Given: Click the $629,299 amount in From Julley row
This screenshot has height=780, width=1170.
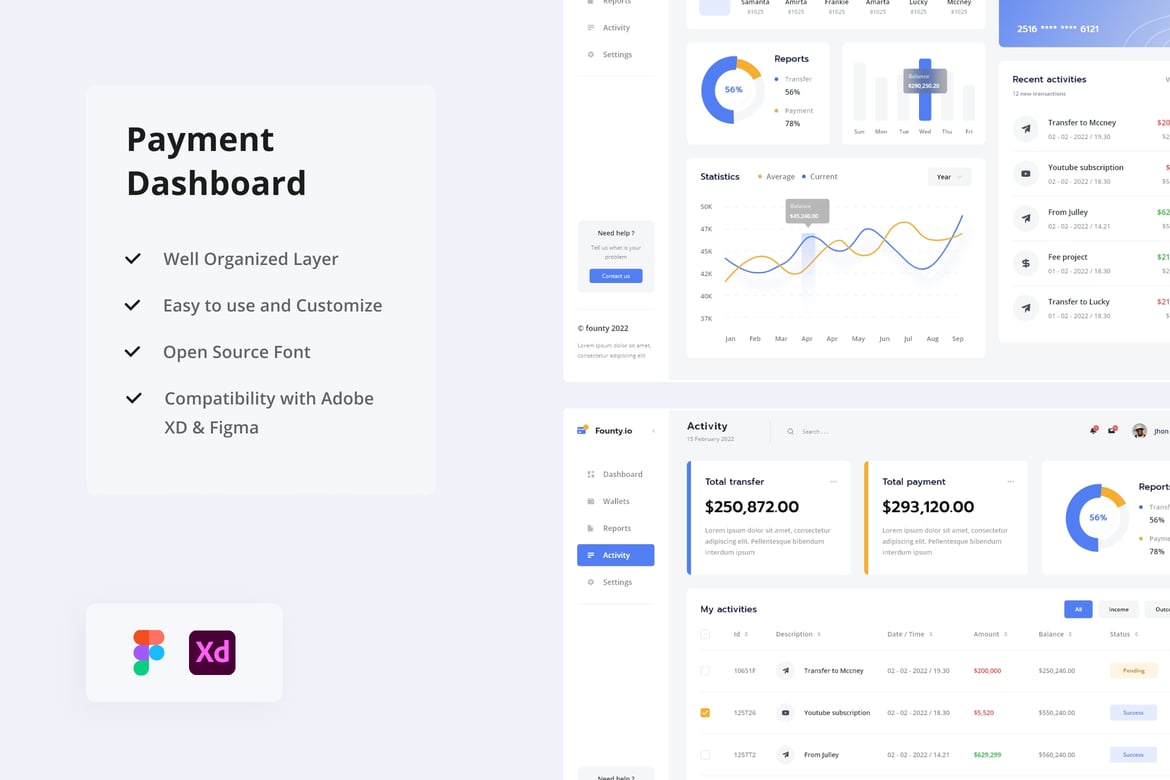Looking at the screenshot, I should coord(987,755).
